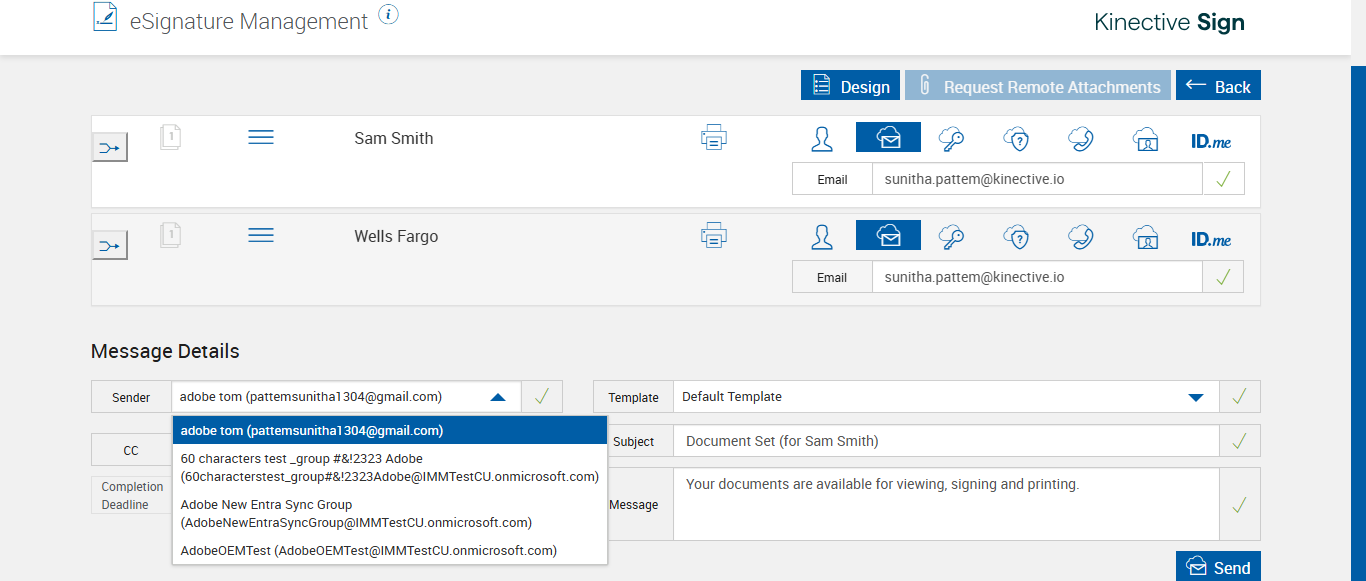Select the person icon in Sam Smith's row
Screen dimensions: 1366x581
822,139
